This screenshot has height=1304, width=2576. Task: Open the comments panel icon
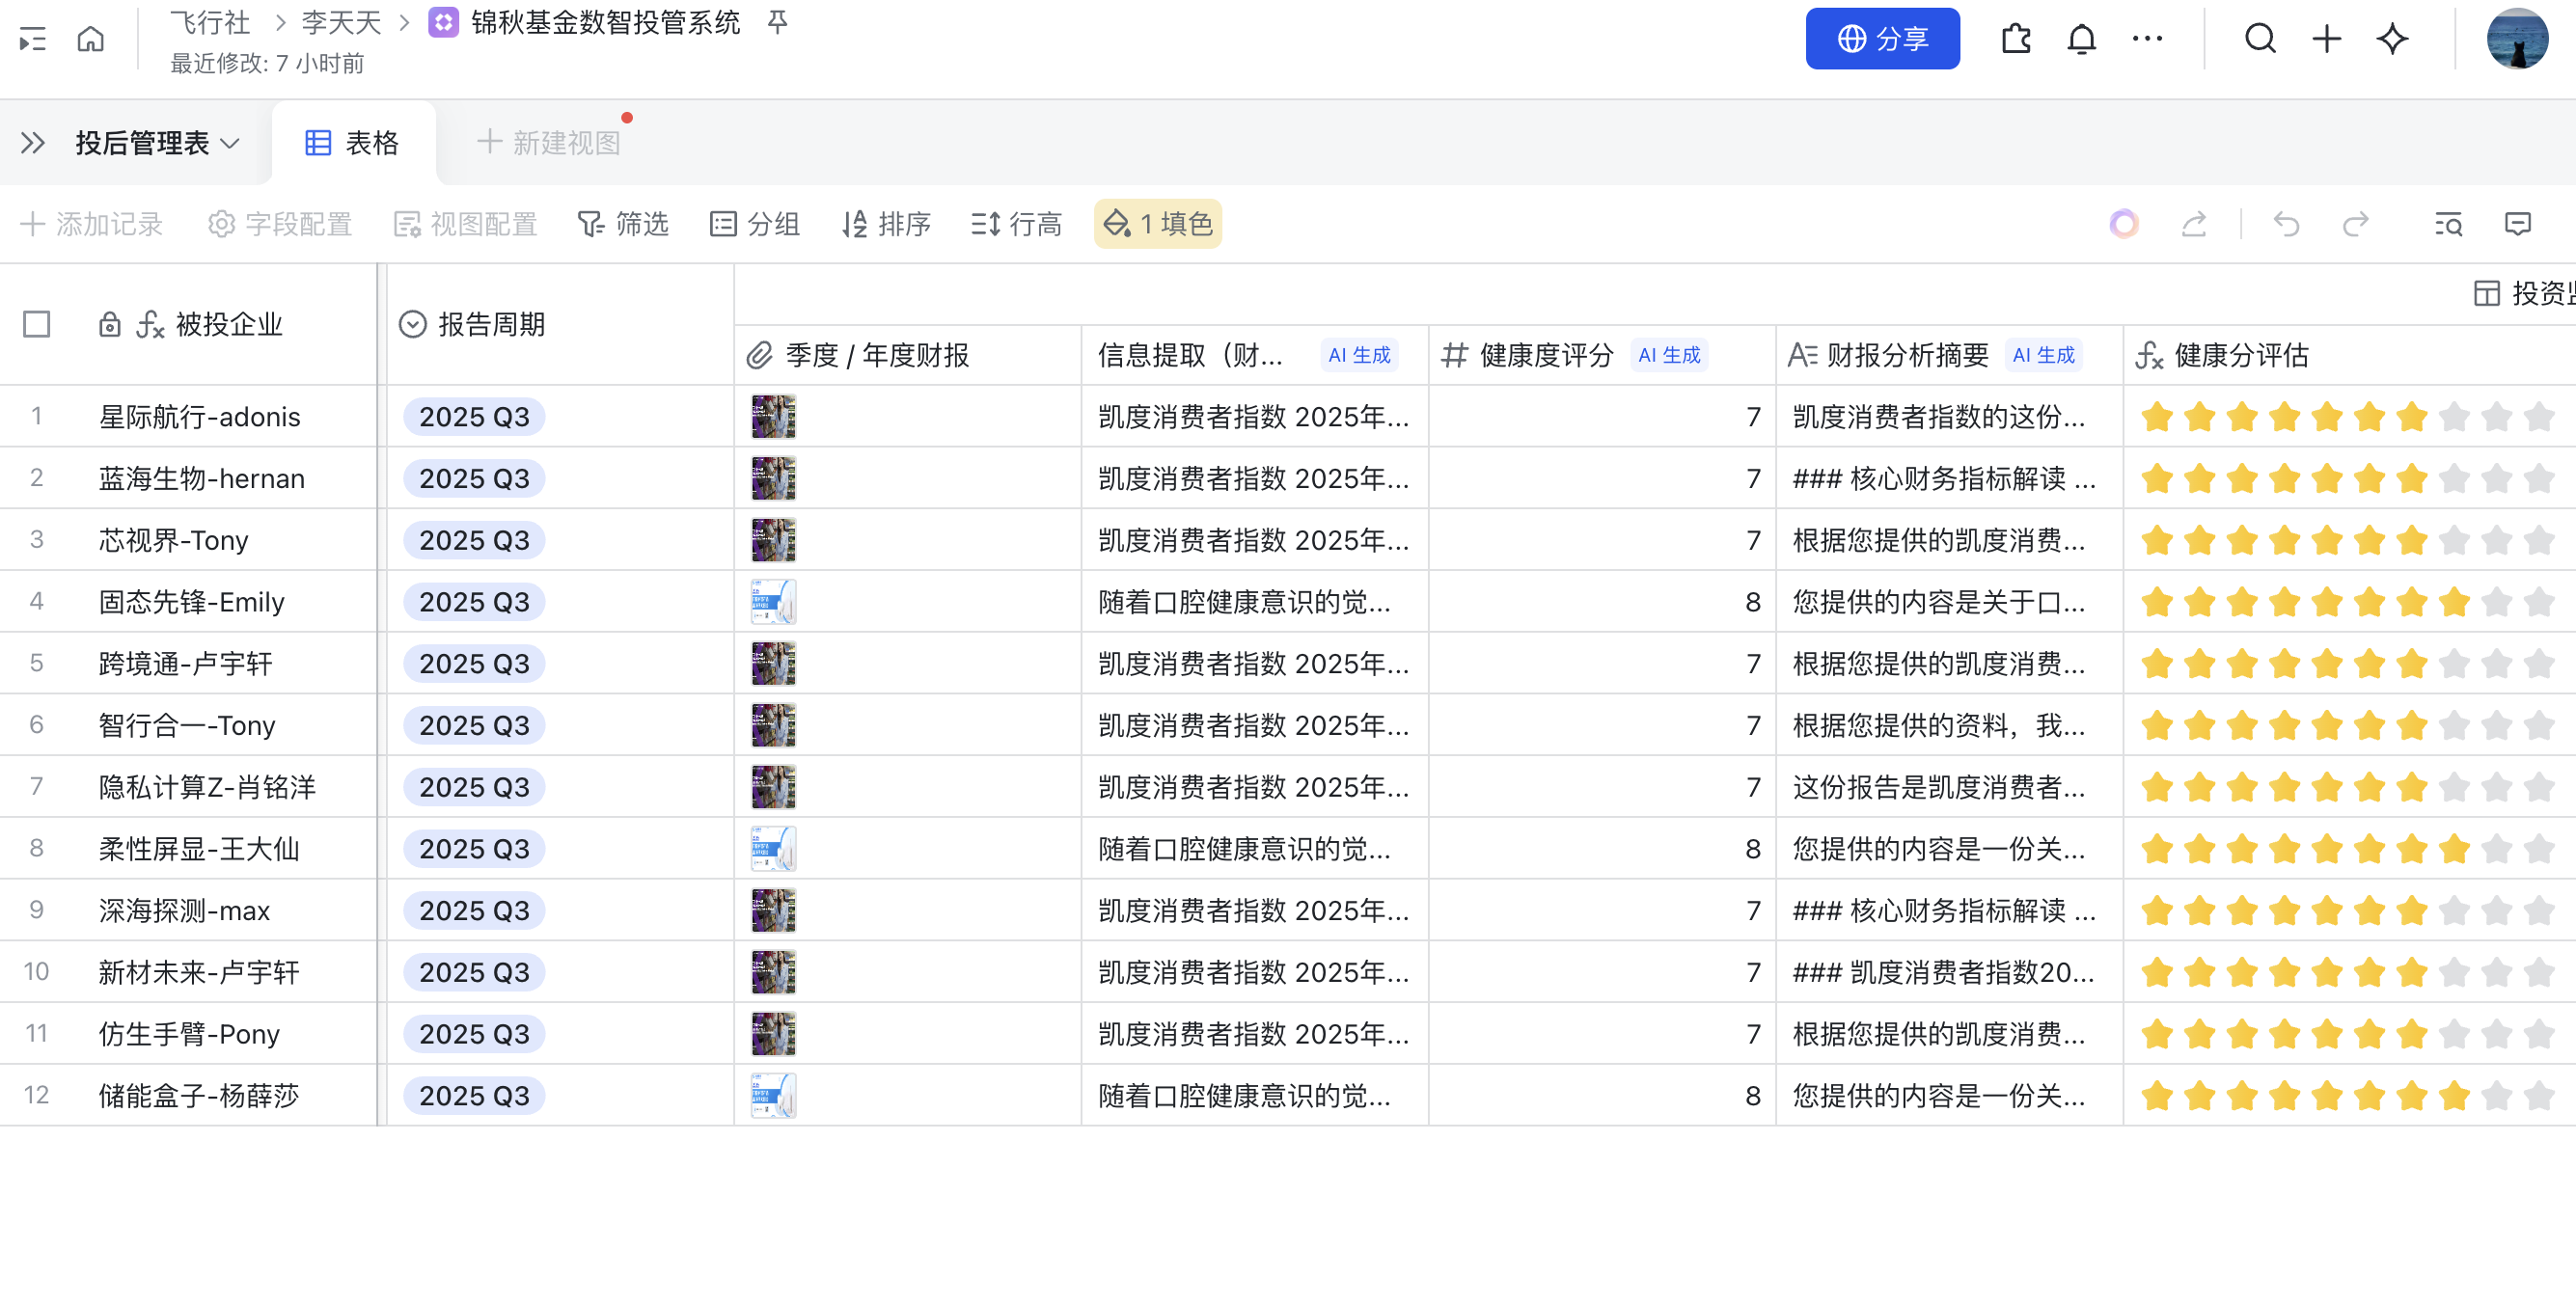2517,224
